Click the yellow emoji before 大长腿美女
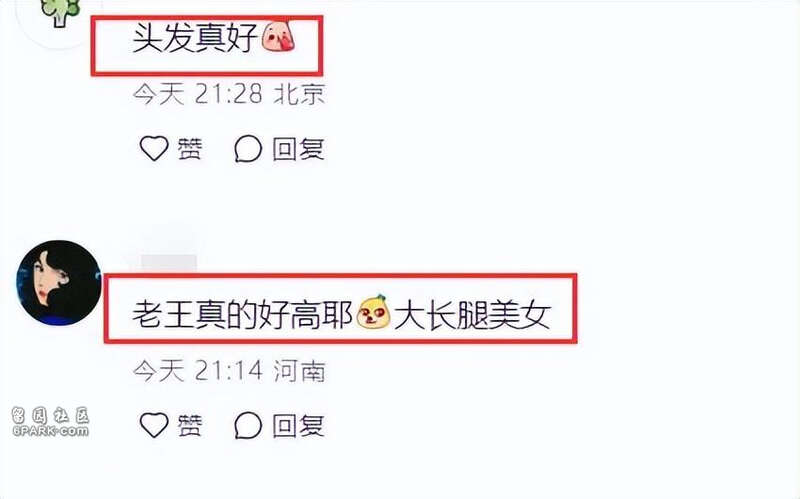Viewport: 800px width, 499px height. (x=373, y=311)
